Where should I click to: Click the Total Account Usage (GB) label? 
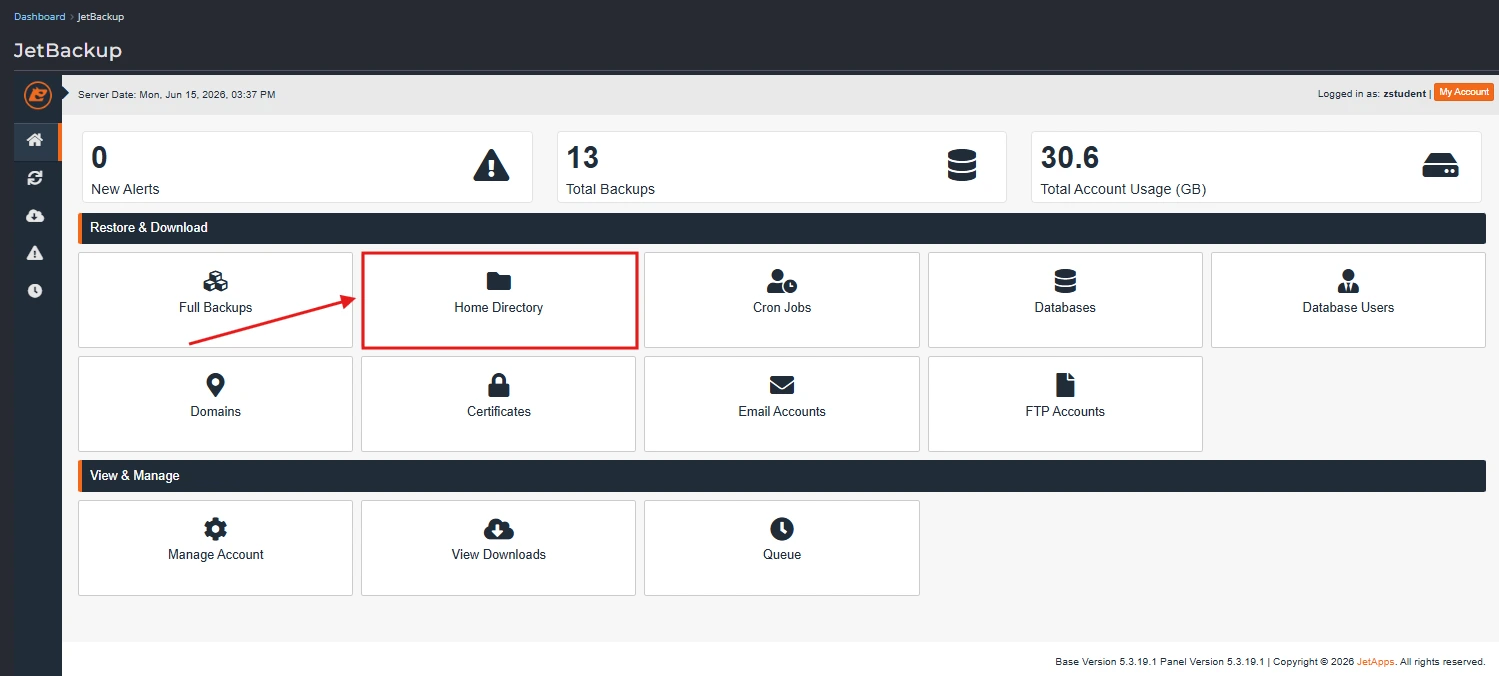[1122, 189]
